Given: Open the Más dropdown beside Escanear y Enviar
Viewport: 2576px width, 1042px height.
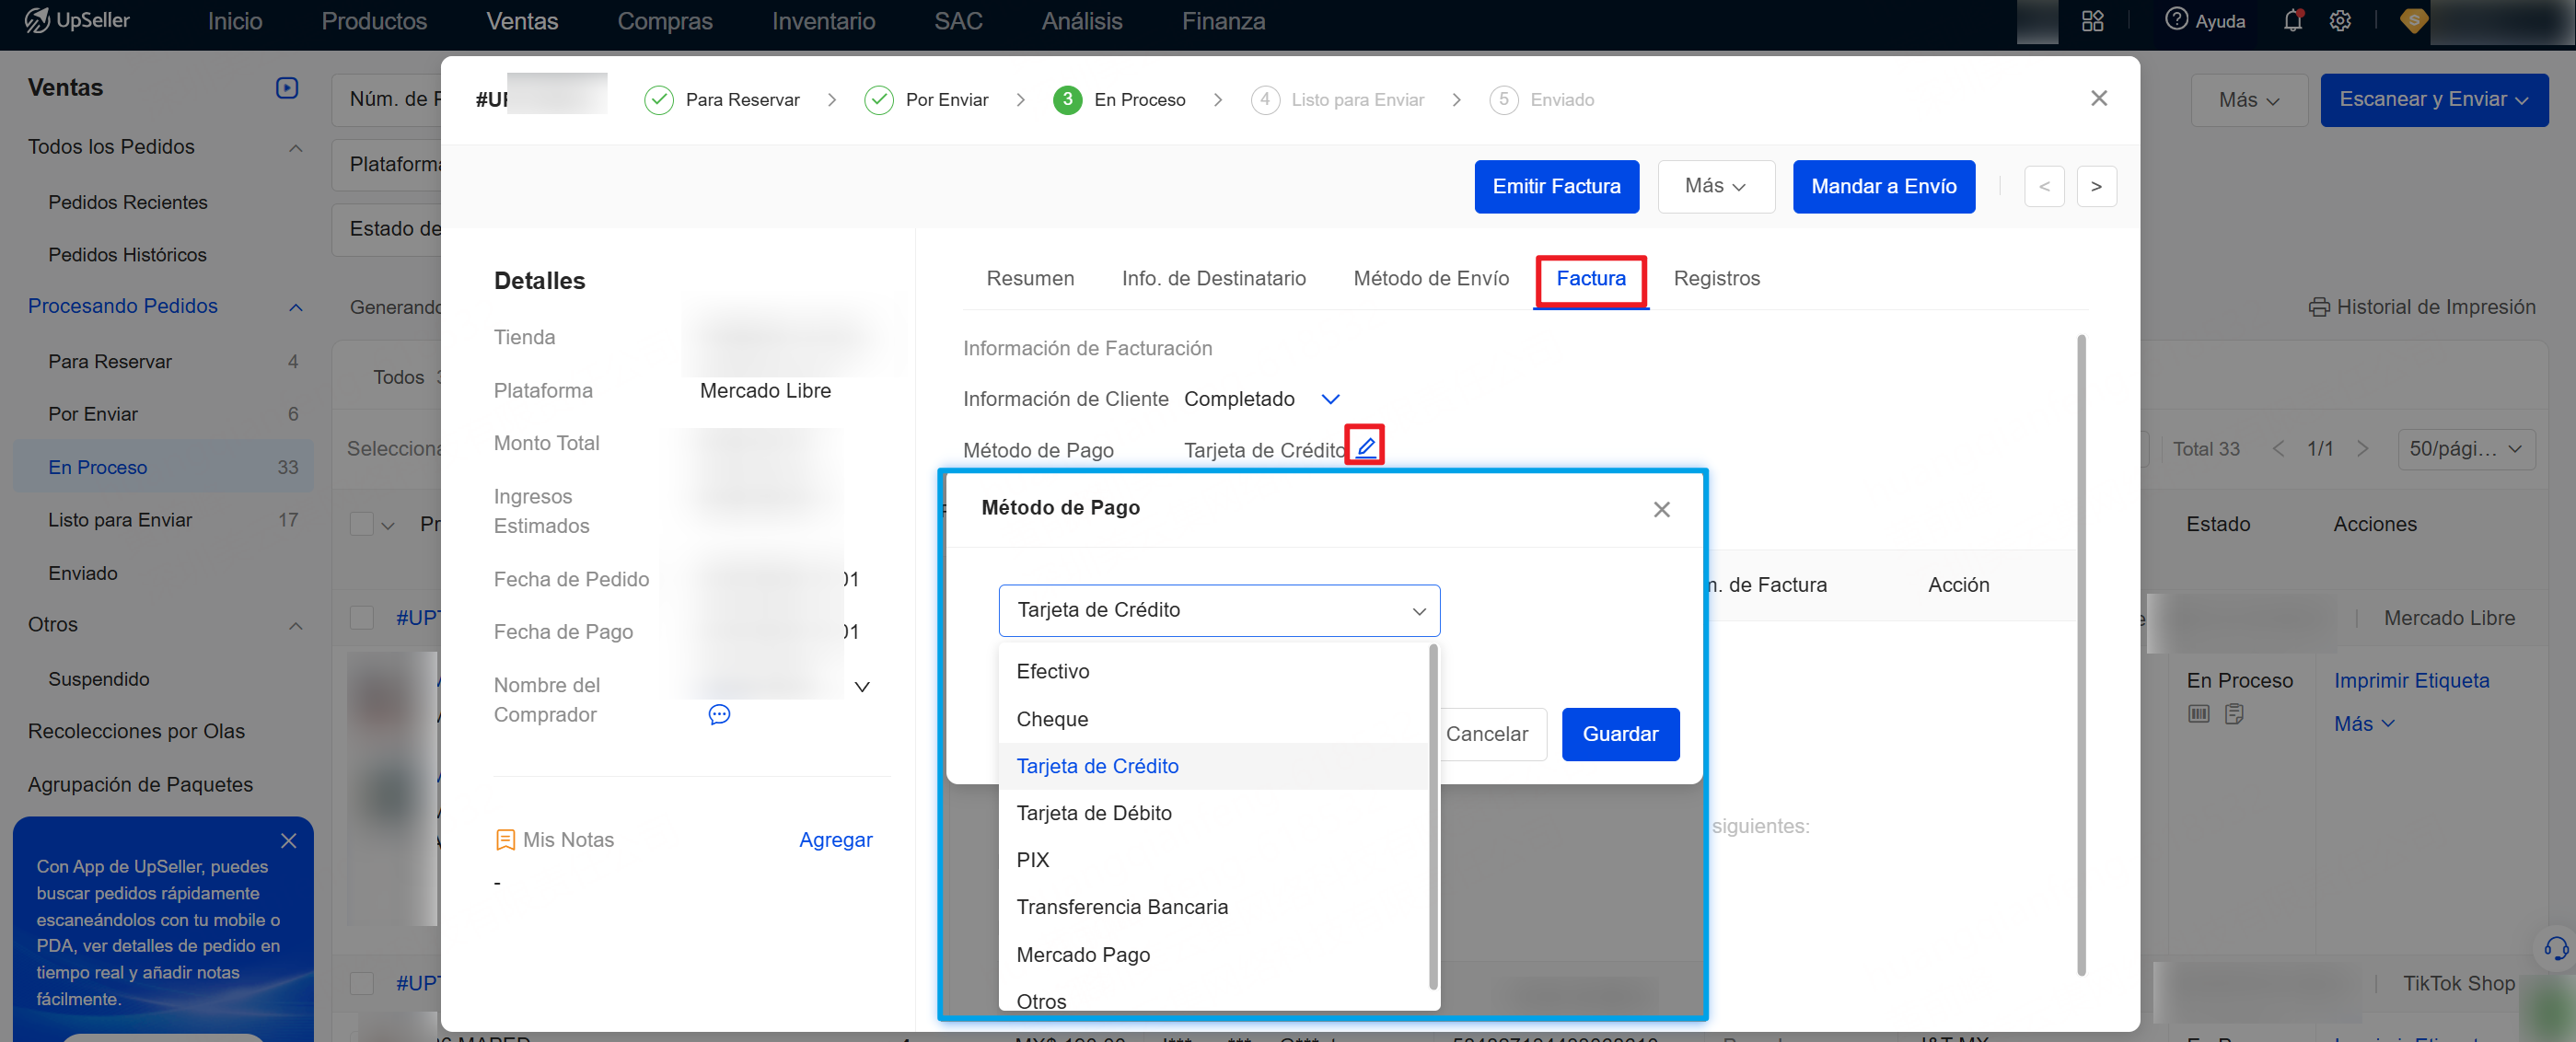Looking at the screenshot, I should pos(2249,100).
